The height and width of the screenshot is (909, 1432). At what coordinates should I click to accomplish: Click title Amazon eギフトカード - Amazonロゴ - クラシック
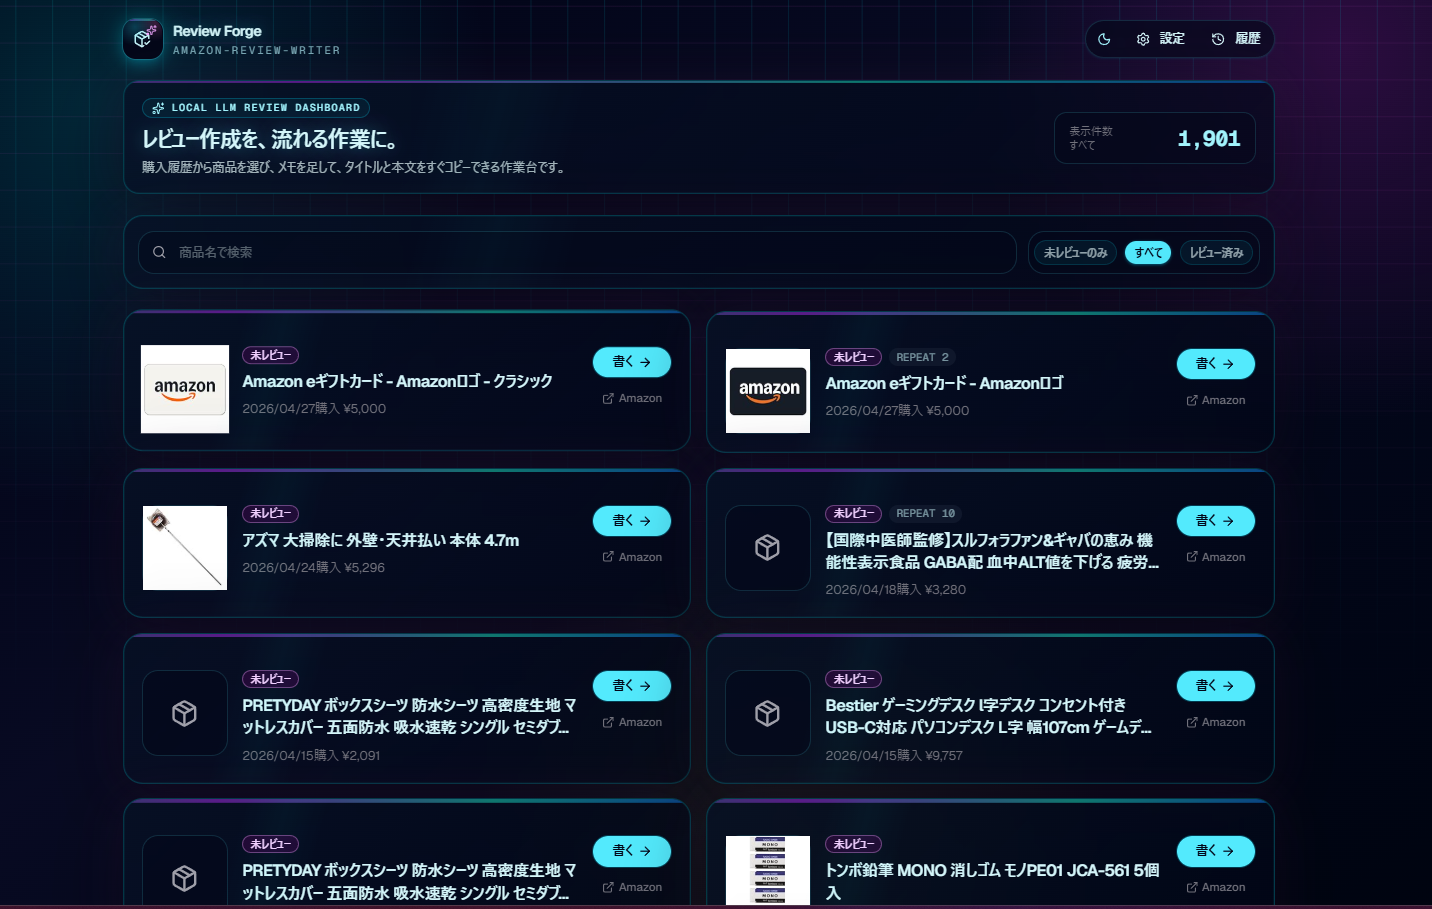397,381
